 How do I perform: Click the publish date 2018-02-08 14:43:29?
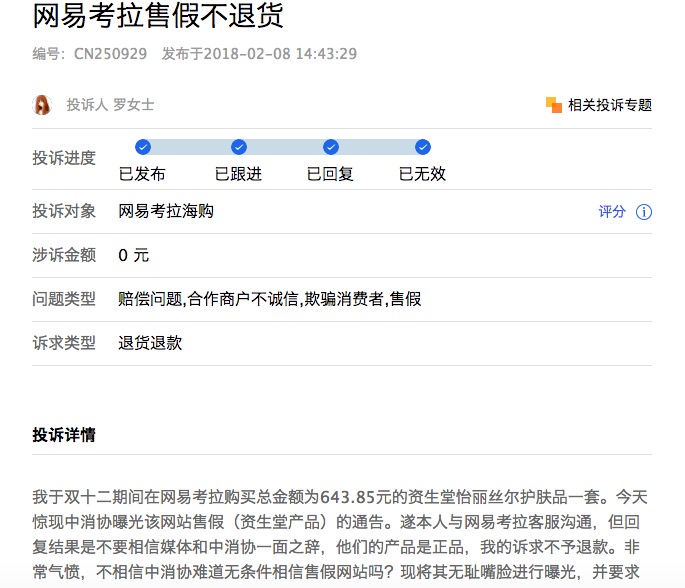pyautogui.click(x=280, y=54)
